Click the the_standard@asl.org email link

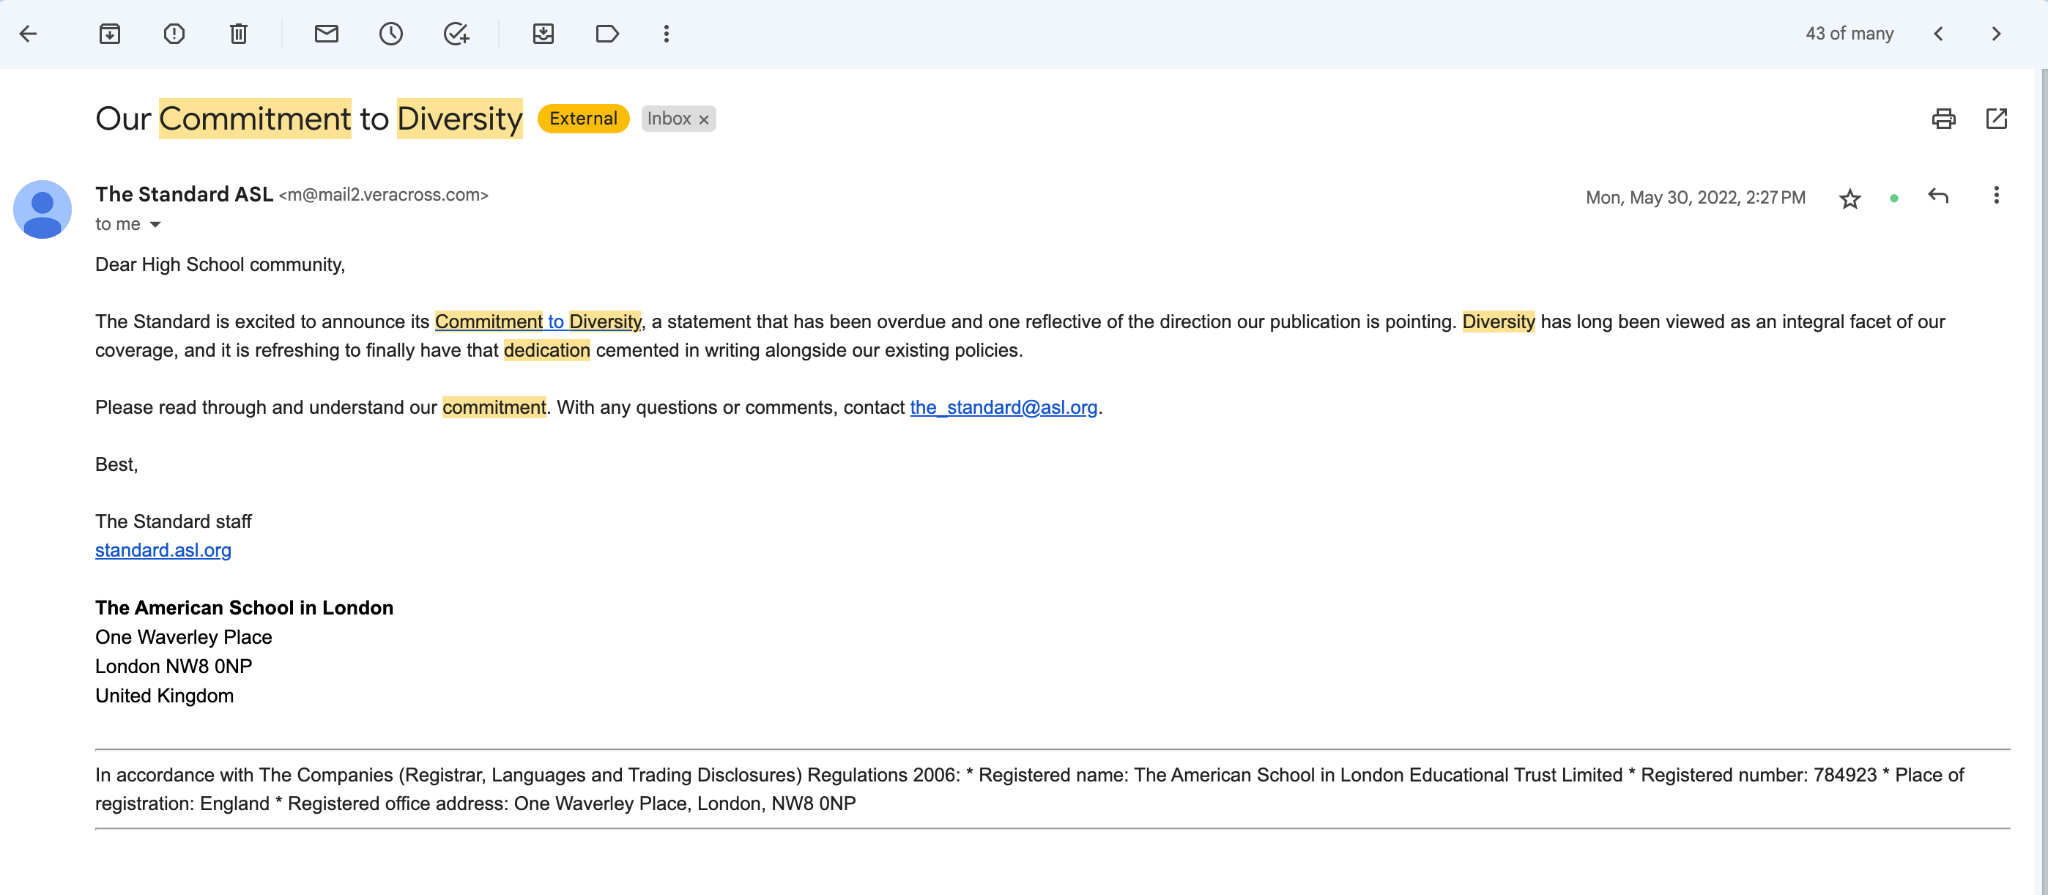tap(1003, 408)
